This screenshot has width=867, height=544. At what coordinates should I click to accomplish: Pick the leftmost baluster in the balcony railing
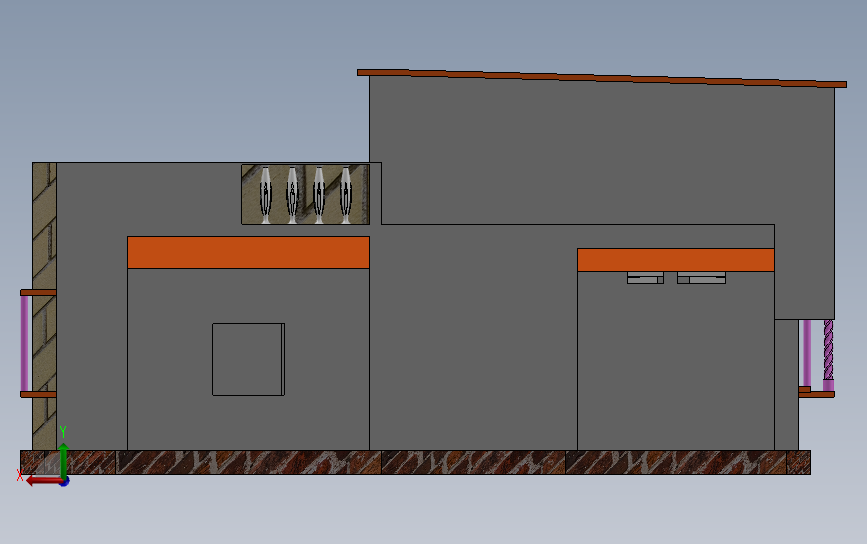pyautogui.click(x=266, y=196)
